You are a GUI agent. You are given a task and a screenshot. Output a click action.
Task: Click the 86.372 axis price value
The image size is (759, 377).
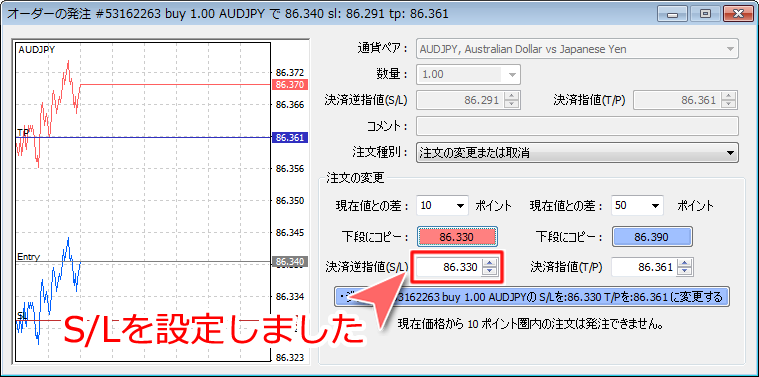(x=289, y=73)
